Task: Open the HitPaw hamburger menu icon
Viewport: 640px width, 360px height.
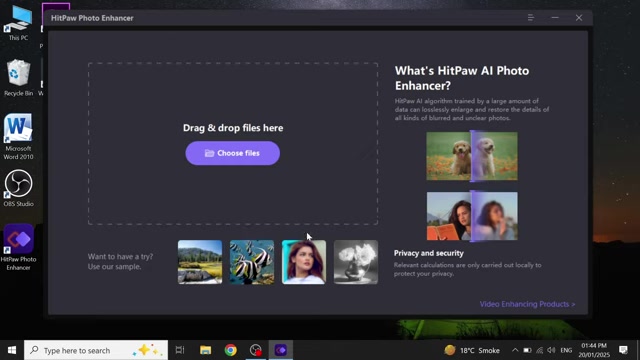Action: [531, 18]
